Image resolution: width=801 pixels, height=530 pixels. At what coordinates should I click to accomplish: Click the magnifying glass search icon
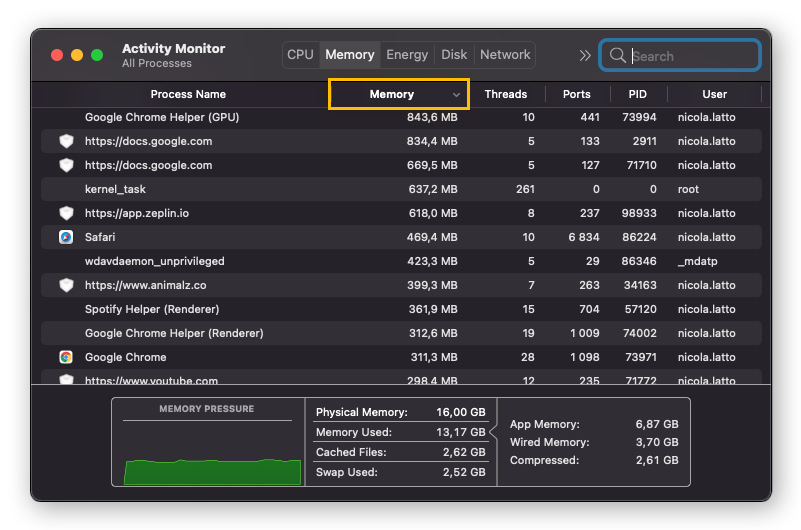[618, 55]
